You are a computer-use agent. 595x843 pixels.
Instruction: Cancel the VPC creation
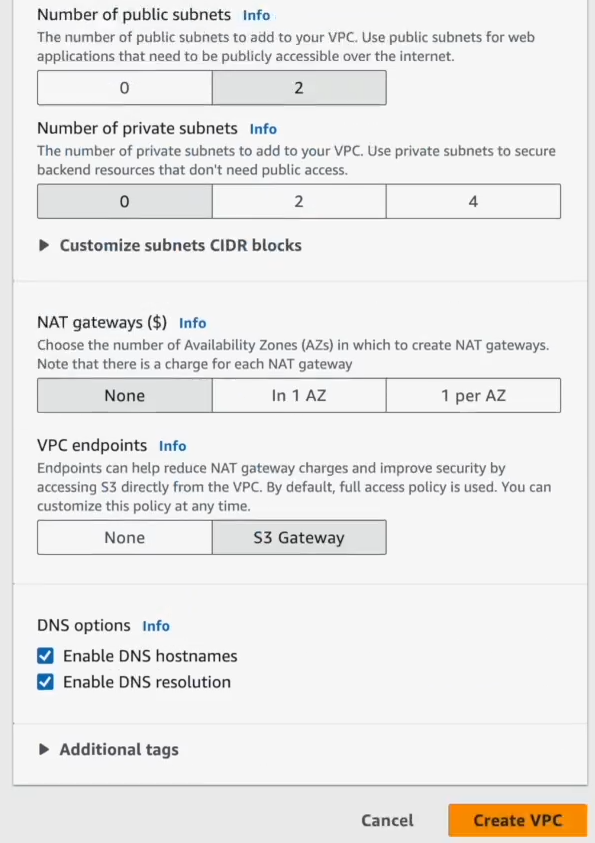[387, 820]
